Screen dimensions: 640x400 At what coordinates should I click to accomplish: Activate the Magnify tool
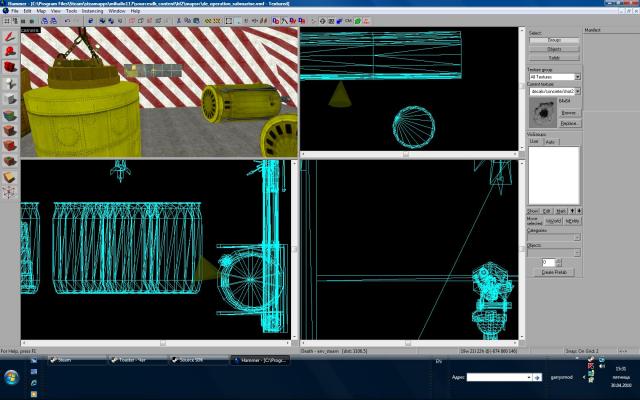(x=9, y=52)
